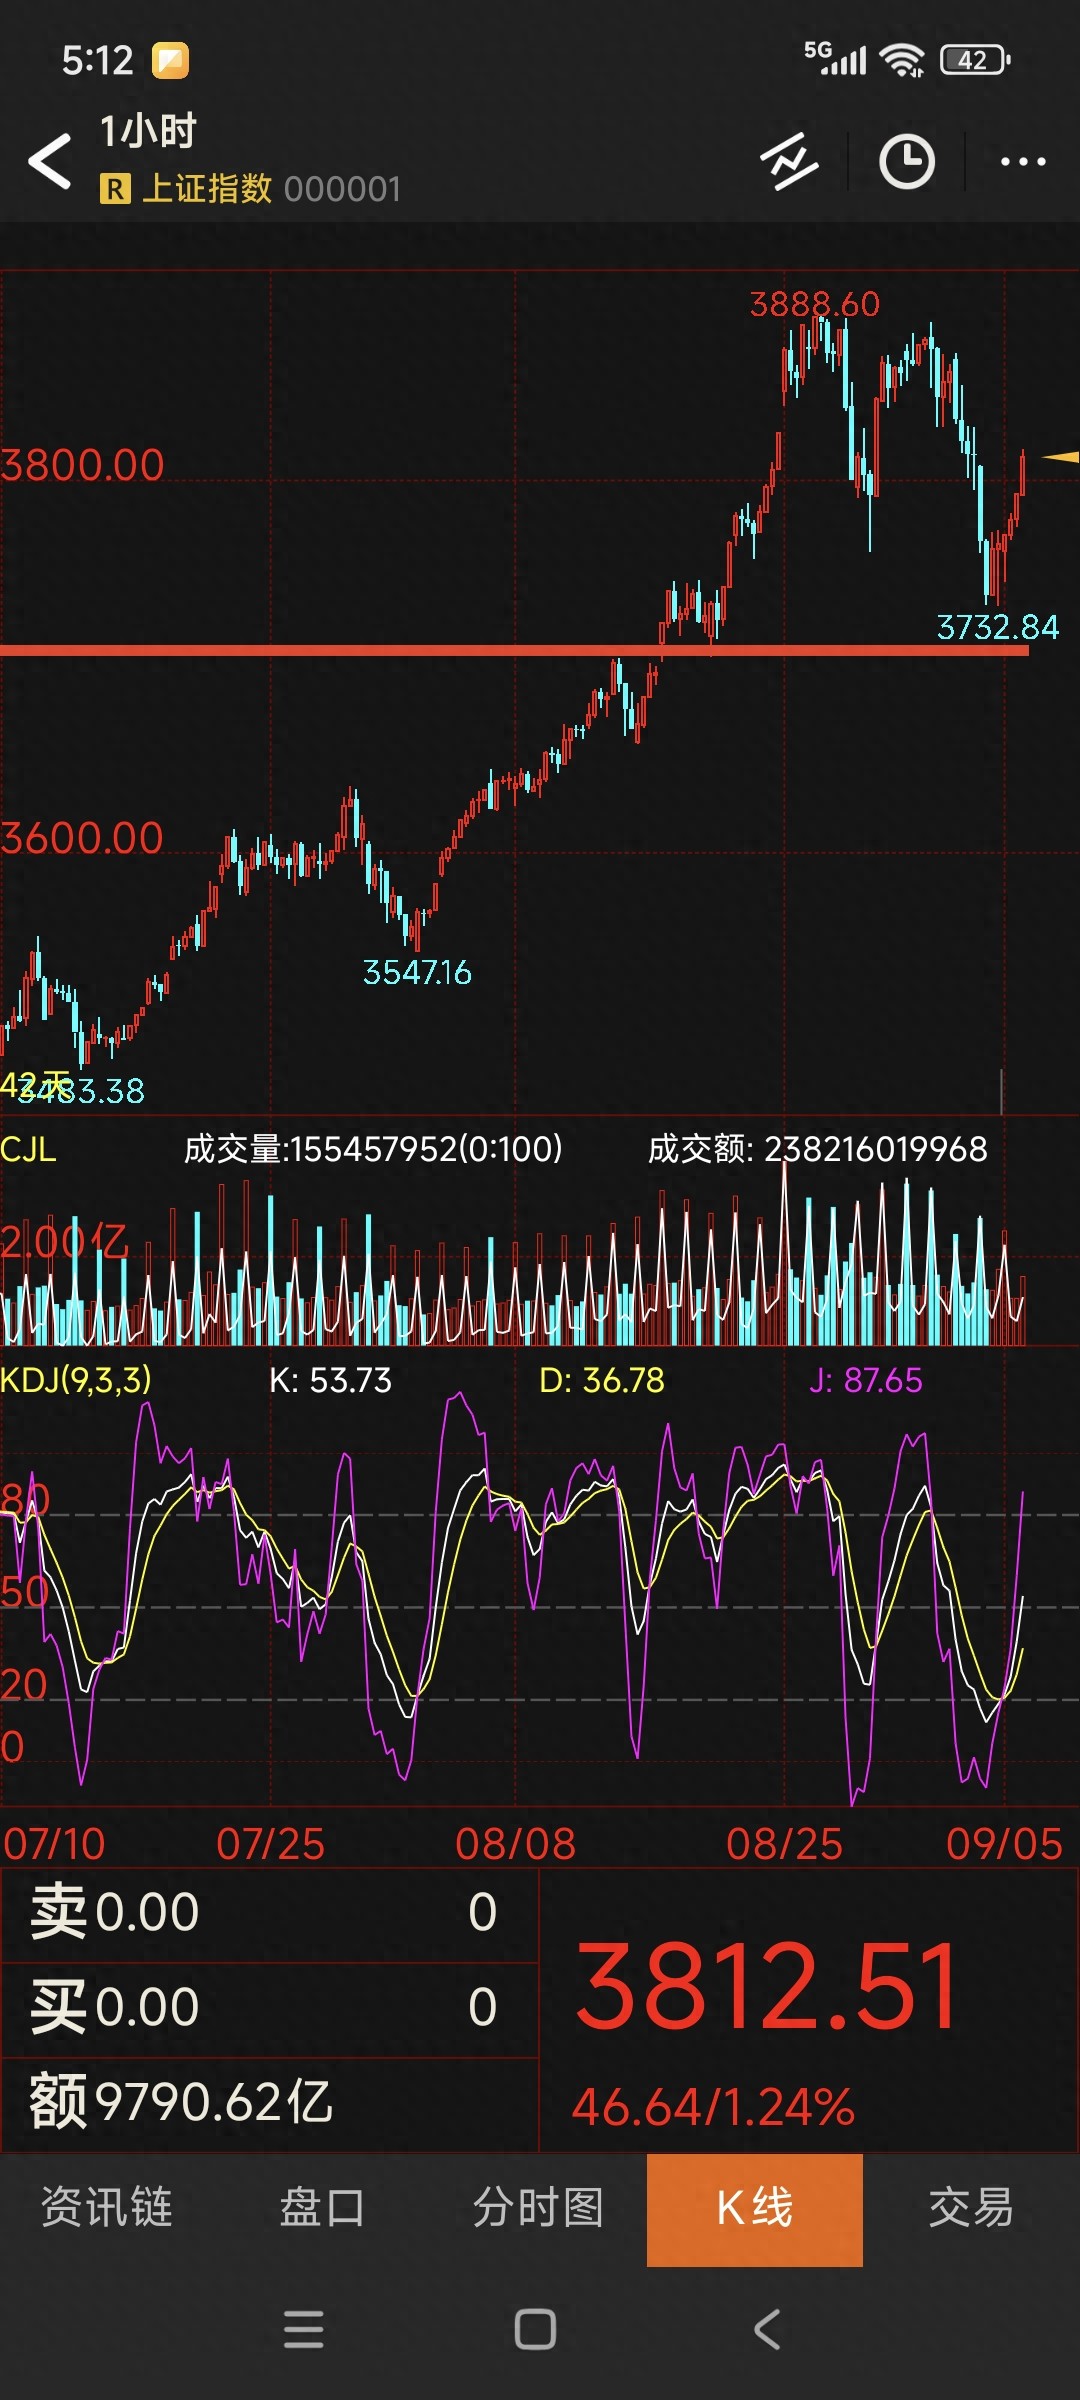Select the K线 tab

click(x=754, y=2208)
